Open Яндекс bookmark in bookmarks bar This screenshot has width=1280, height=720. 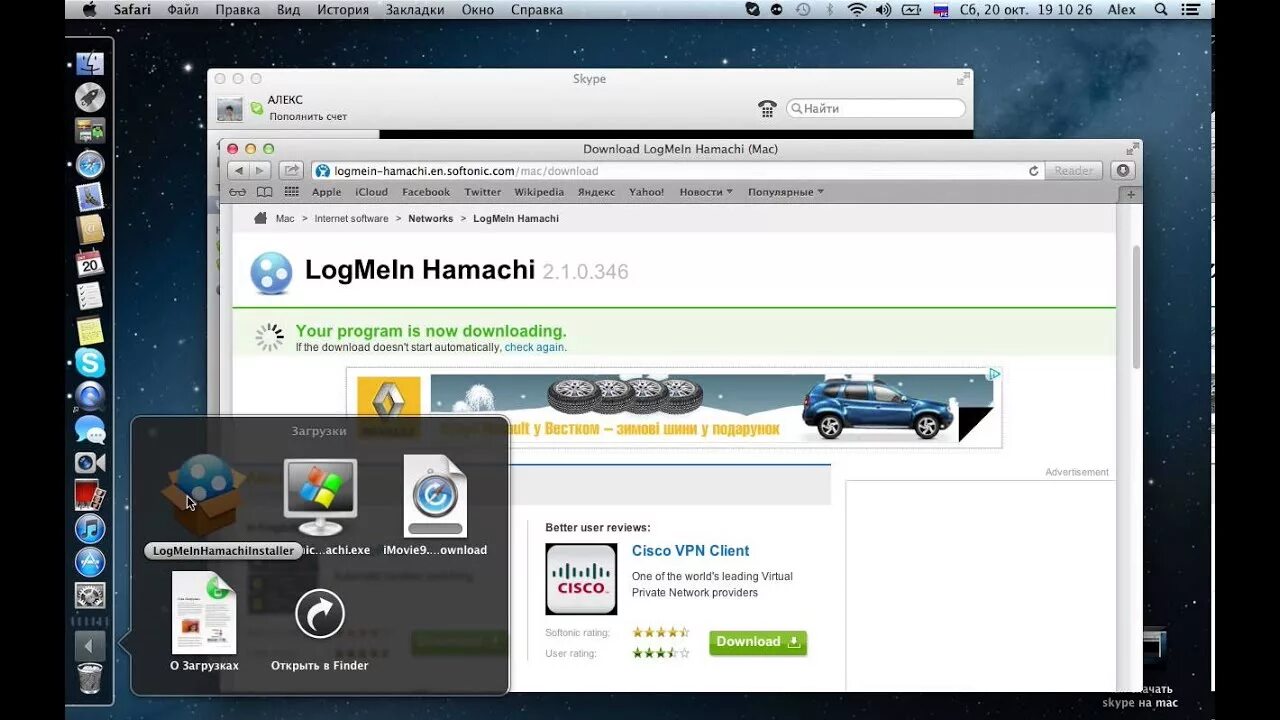coord(596,192)
